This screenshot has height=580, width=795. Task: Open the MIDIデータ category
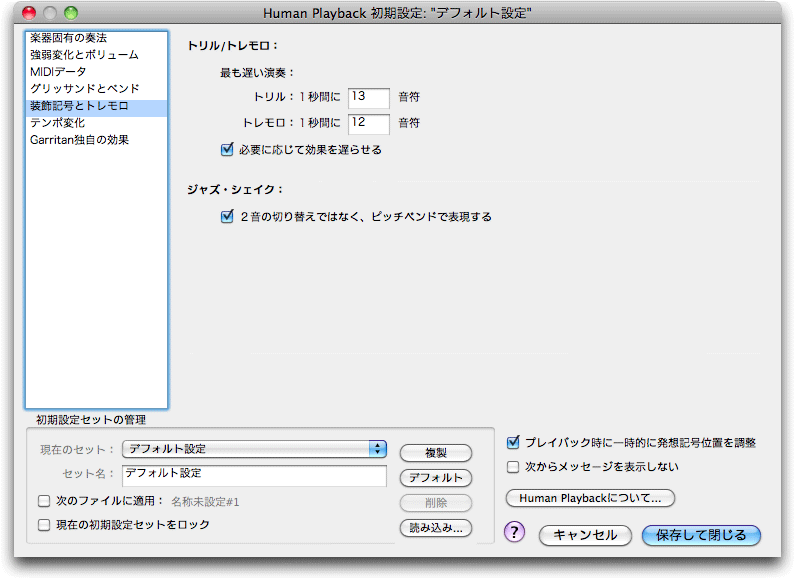[x=96, y=71]
